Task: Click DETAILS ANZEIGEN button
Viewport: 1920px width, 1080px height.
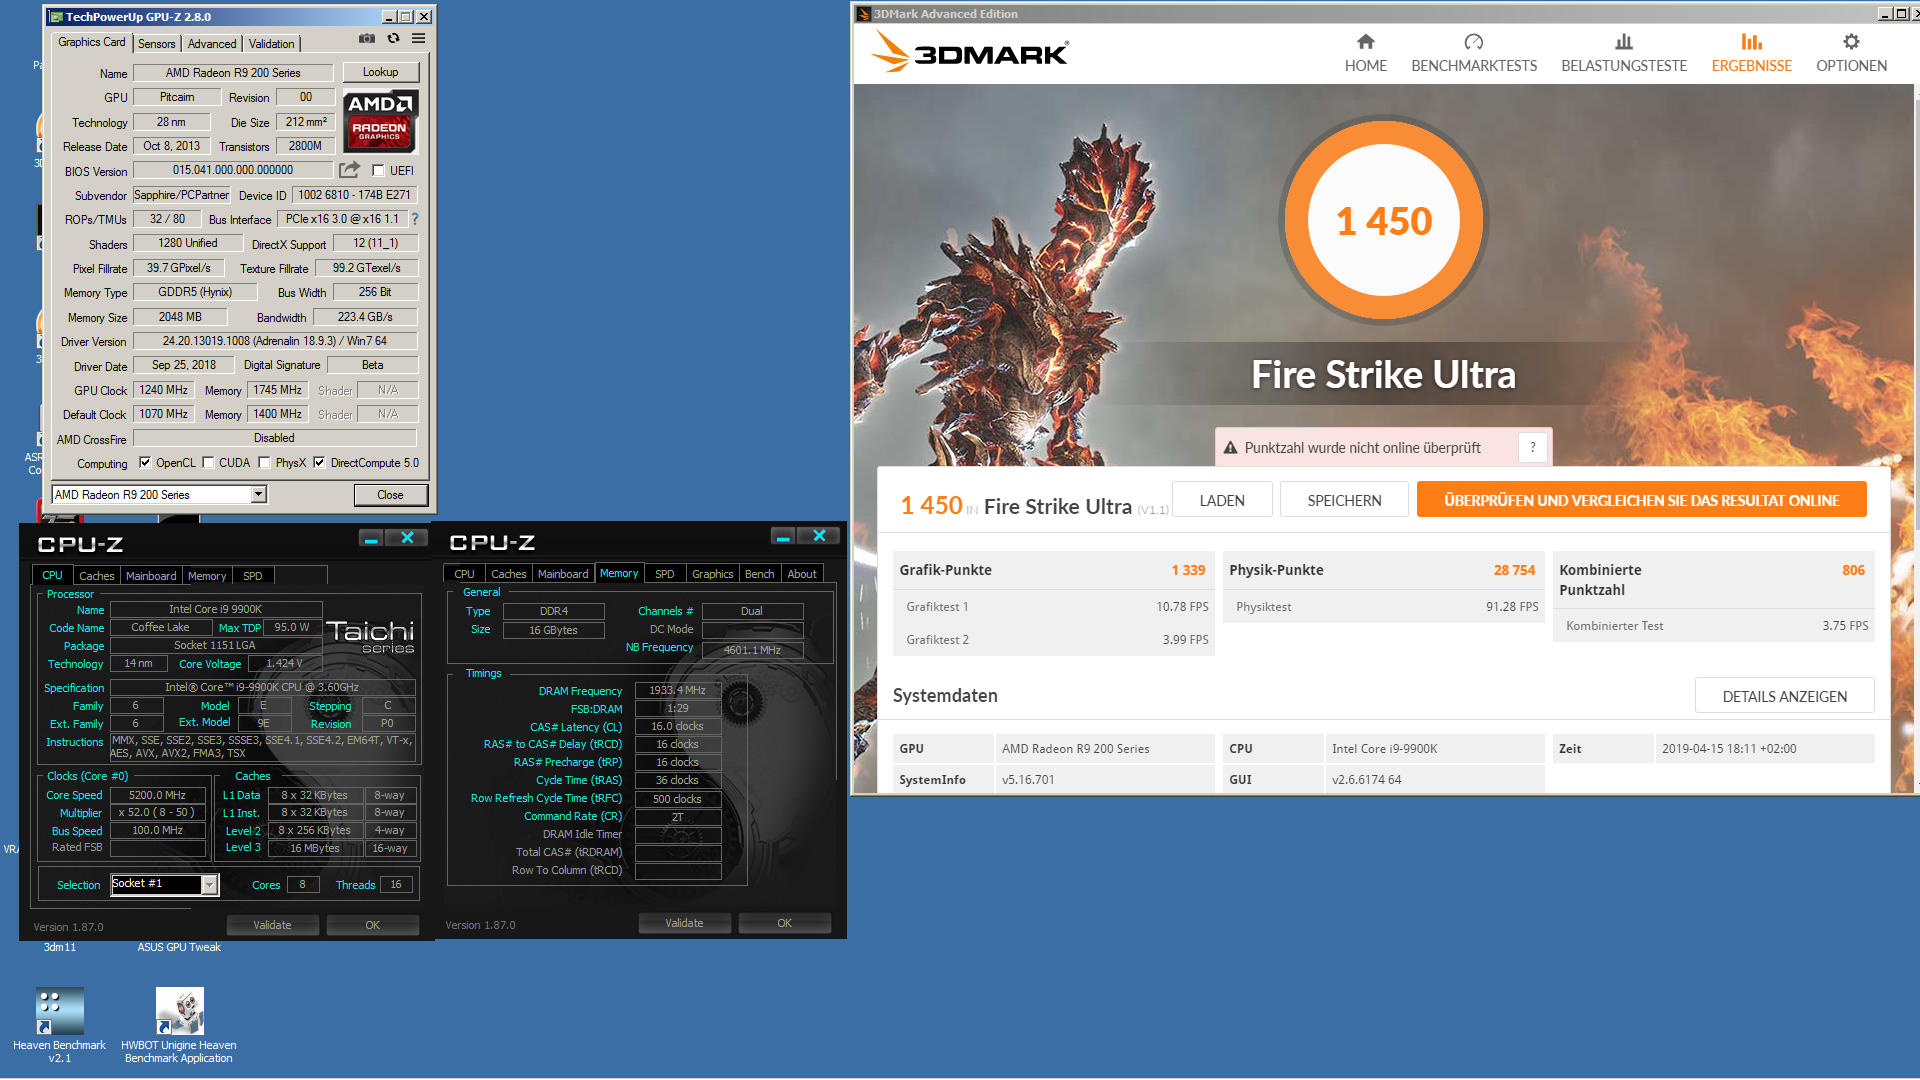Action: [1784, 696]
